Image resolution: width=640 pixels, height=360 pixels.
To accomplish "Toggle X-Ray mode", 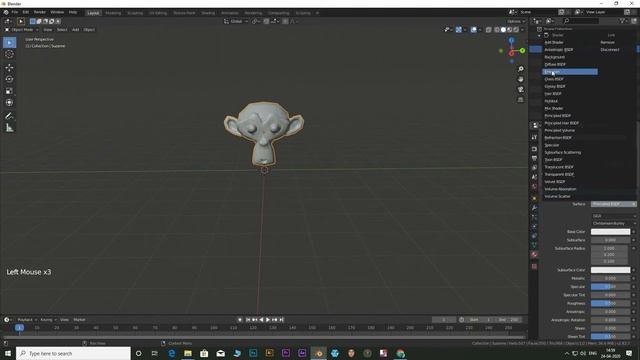I will pos(489,30).
